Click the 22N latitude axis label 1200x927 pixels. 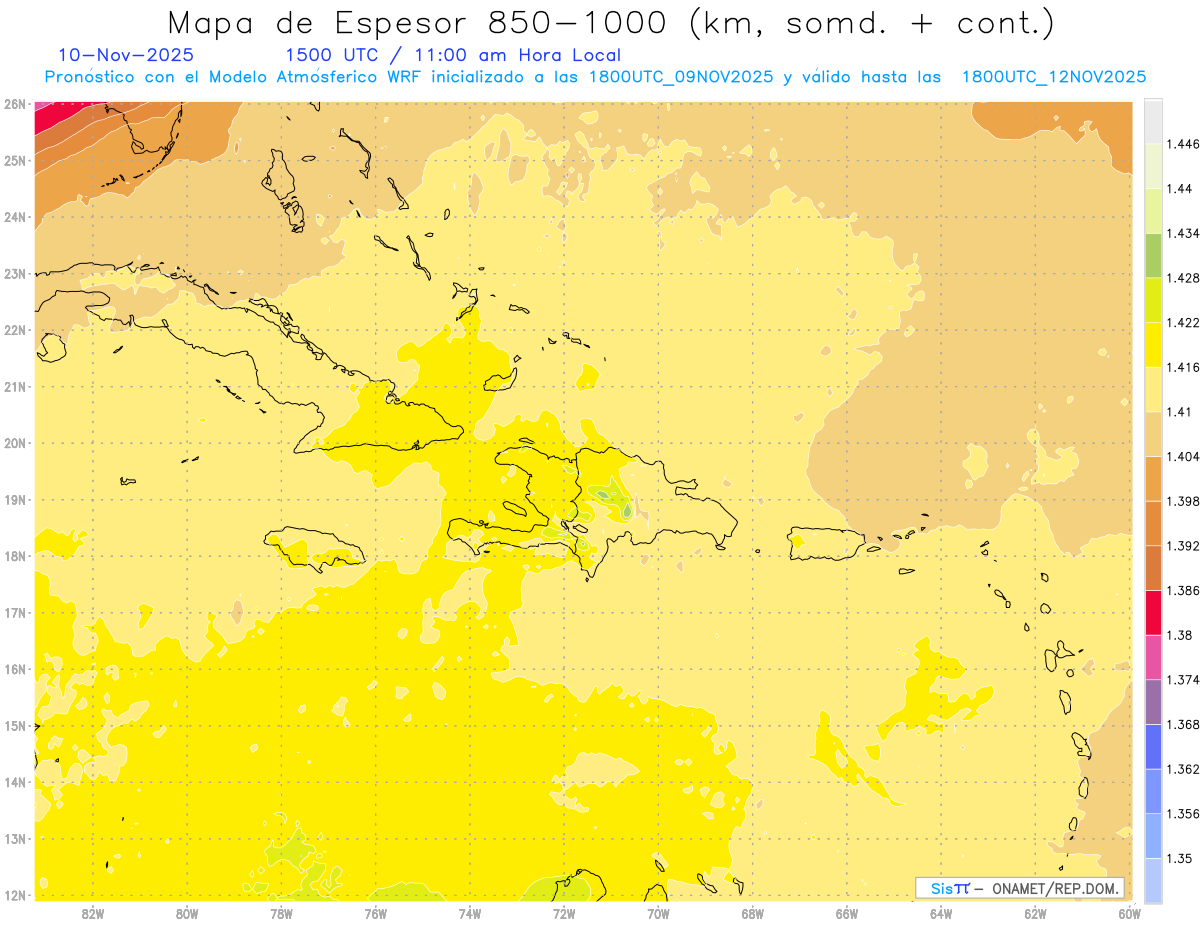(14, 330)
